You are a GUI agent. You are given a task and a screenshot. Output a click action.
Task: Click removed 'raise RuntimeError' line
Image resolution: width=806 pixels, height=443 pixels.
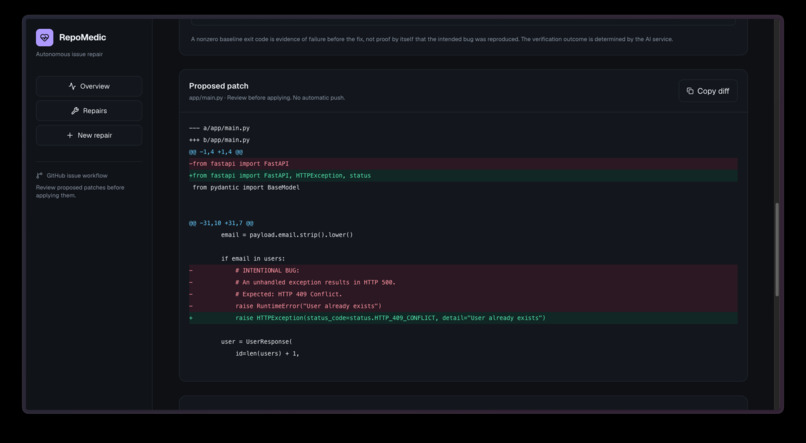coord(463,306)
